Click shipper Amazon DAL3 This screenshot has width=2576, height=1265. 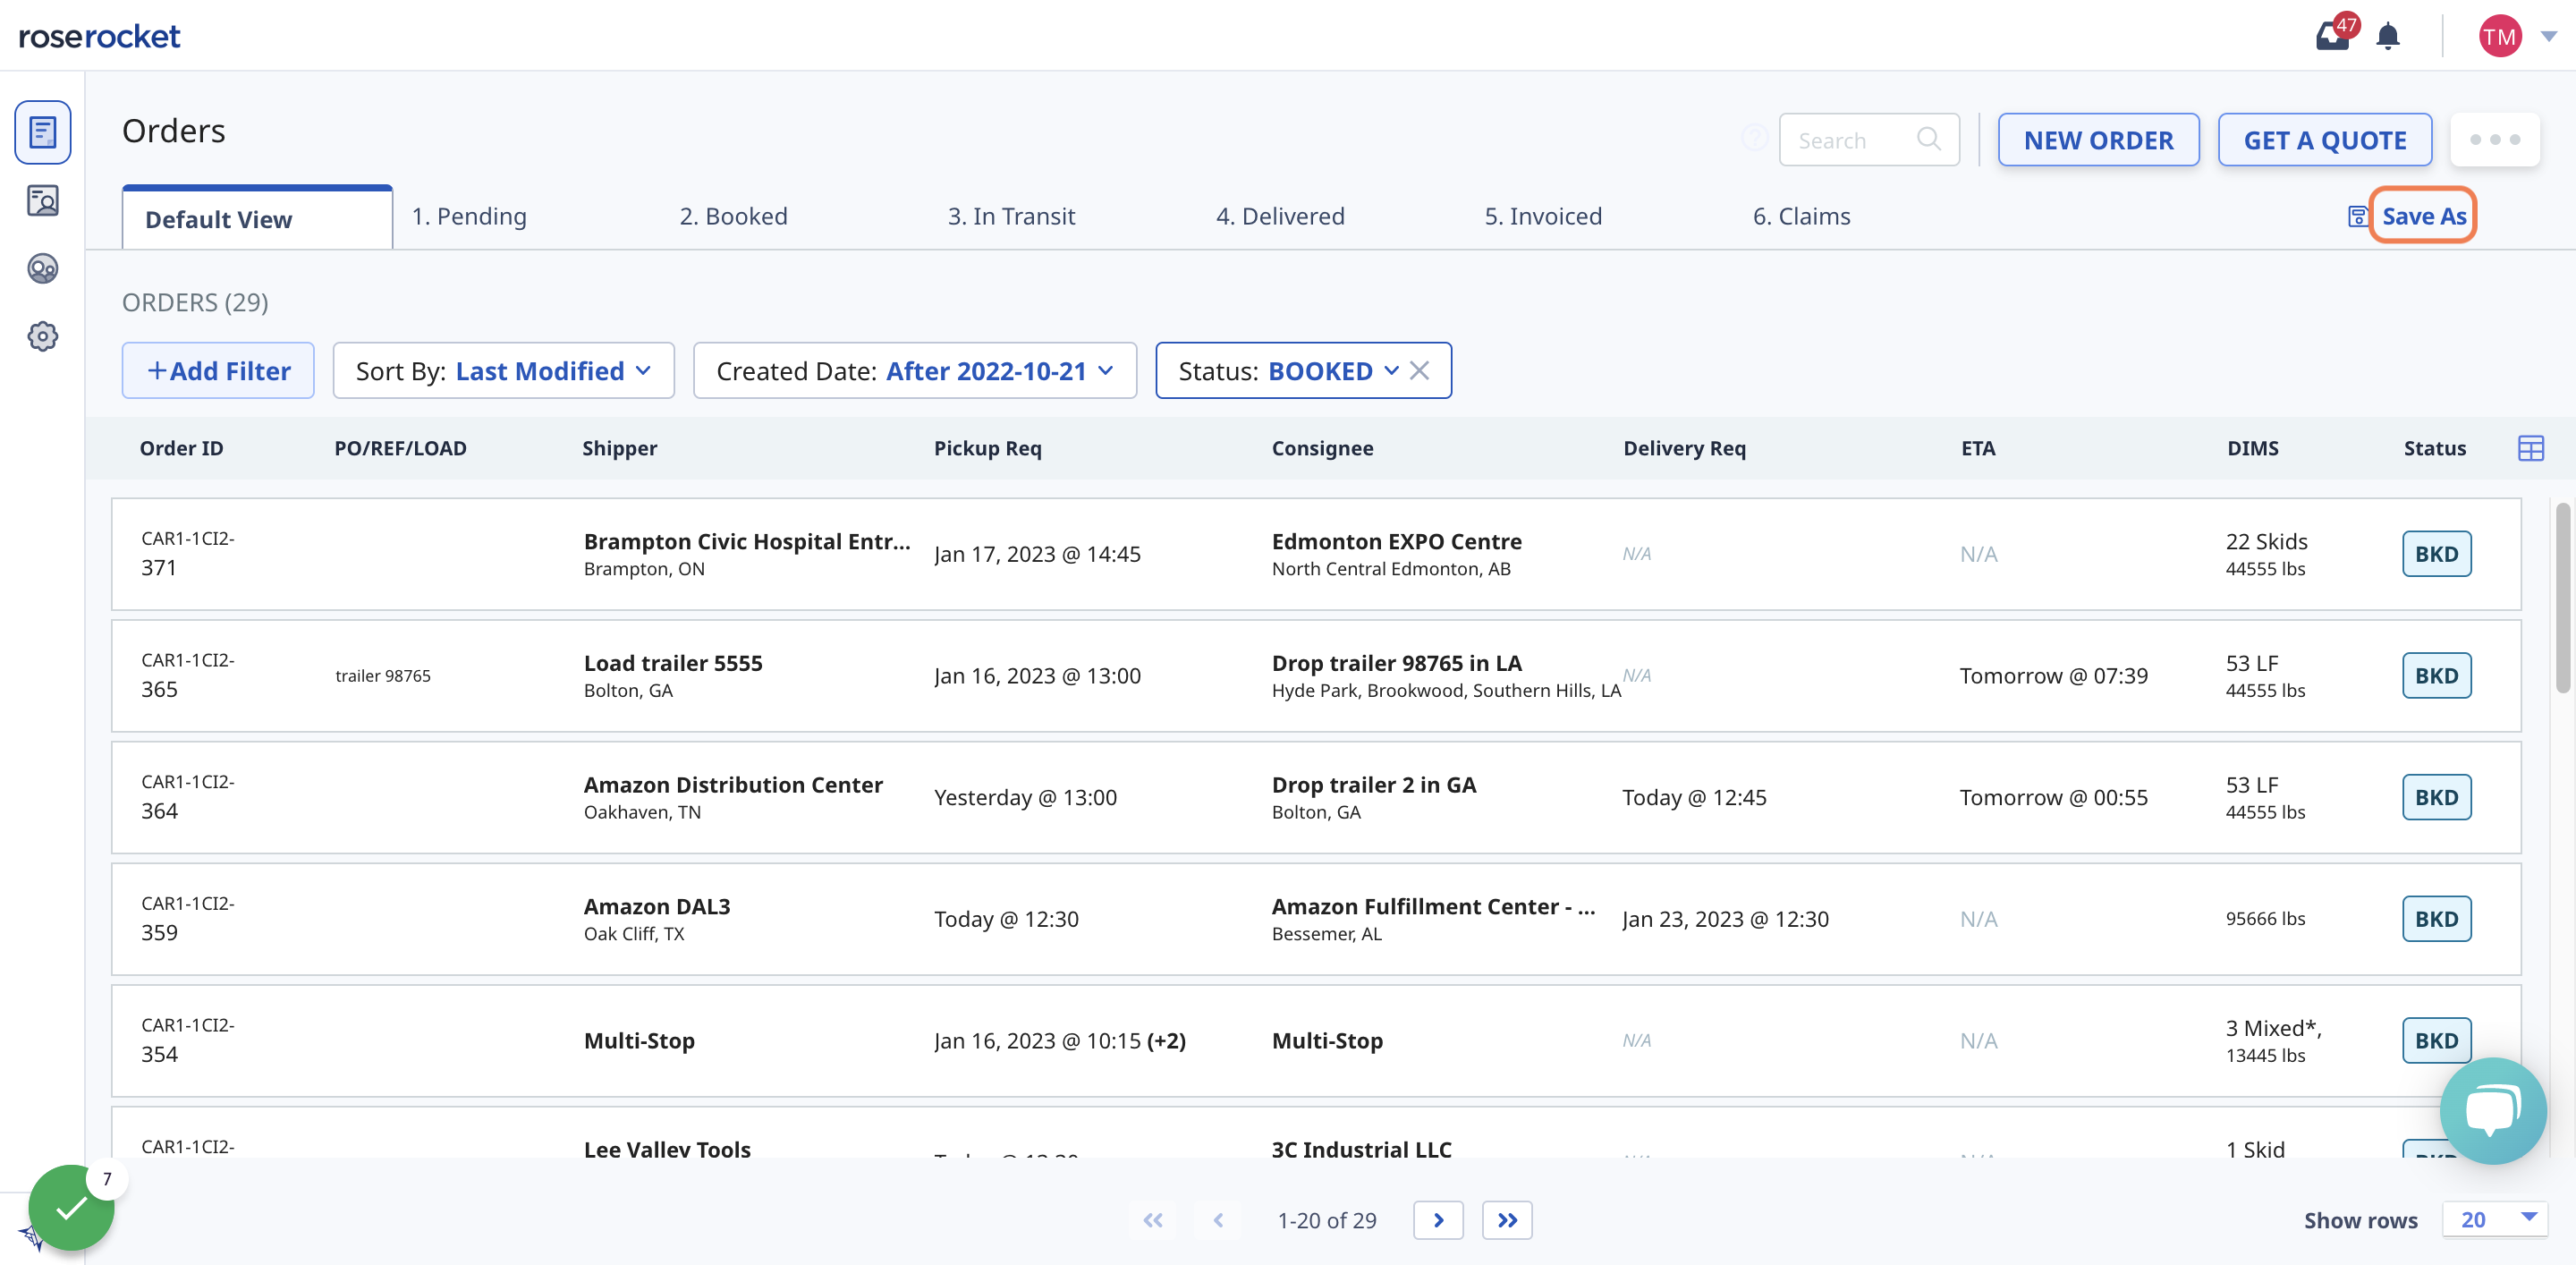click(657, 907)
